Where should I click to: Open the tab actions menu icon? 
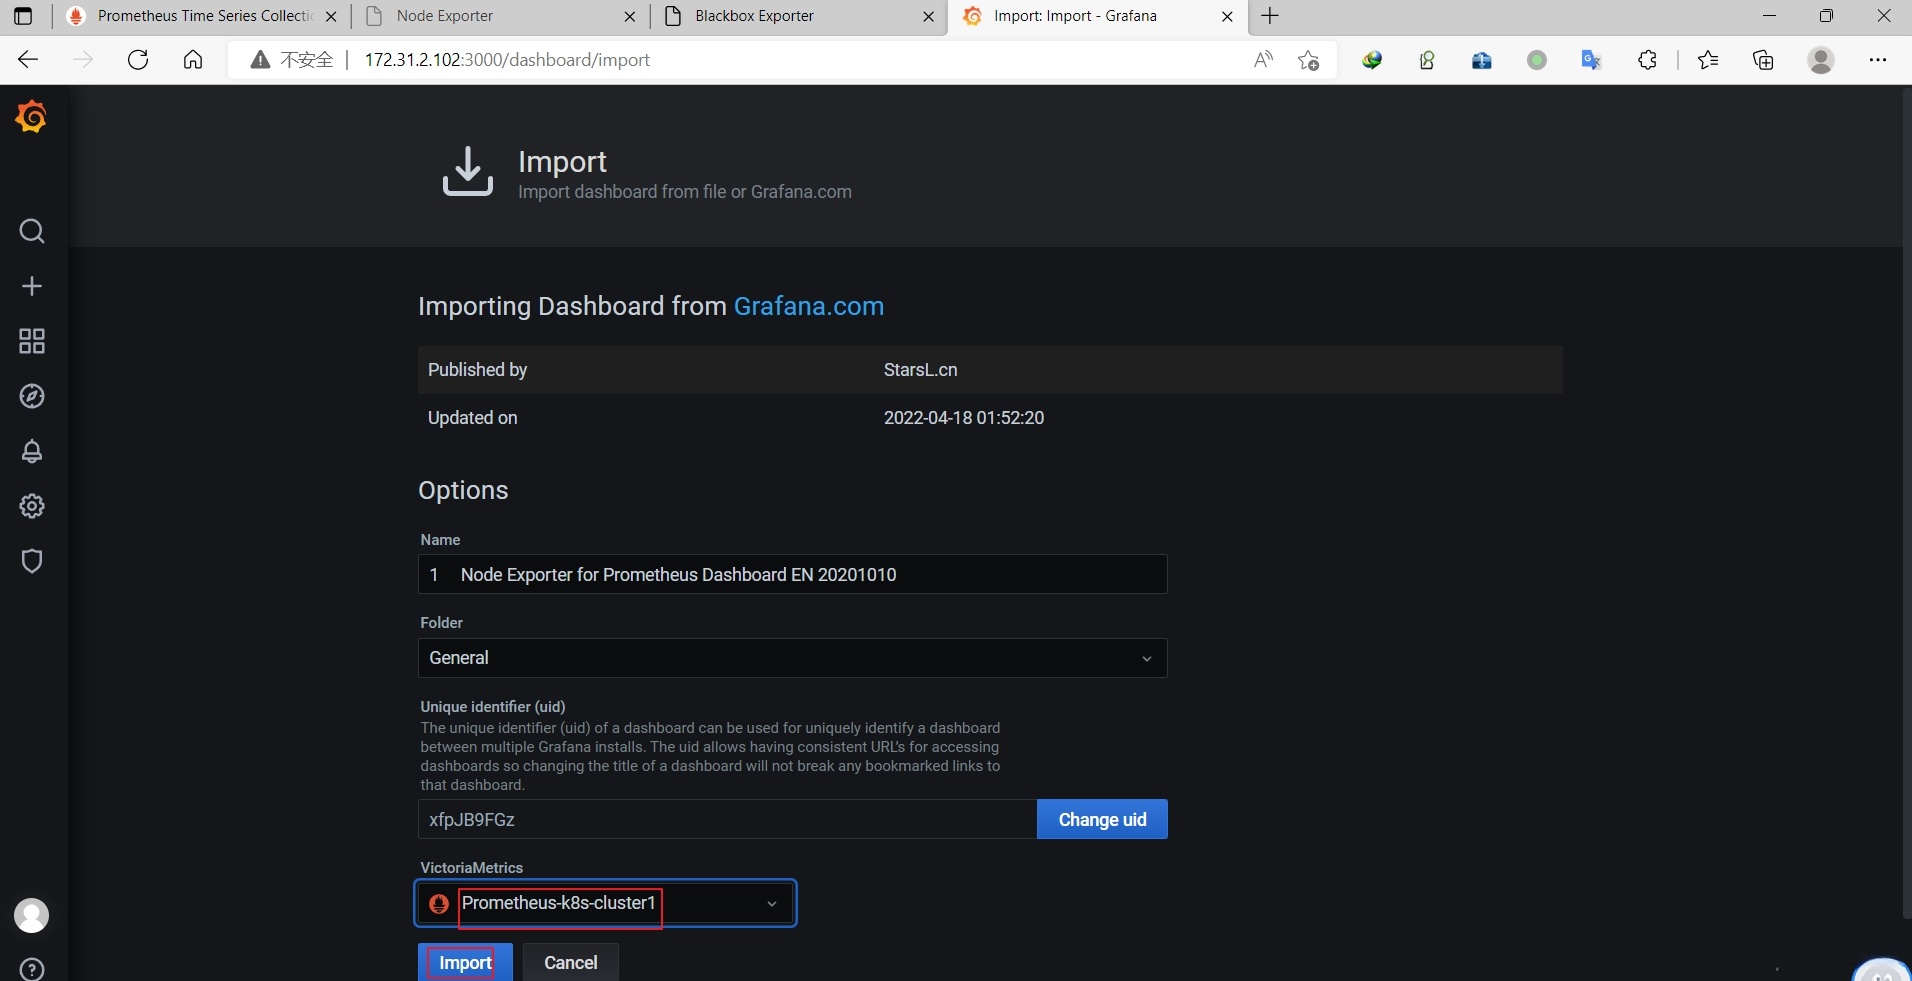pyautogui.click(x=23, y=16)
